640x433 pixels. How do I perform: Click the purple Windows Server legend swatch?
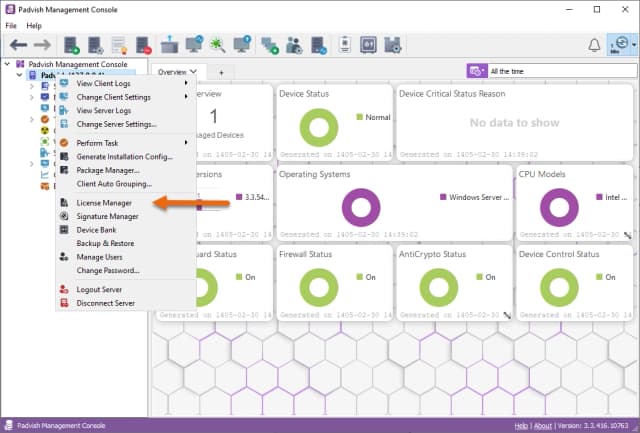443,197
